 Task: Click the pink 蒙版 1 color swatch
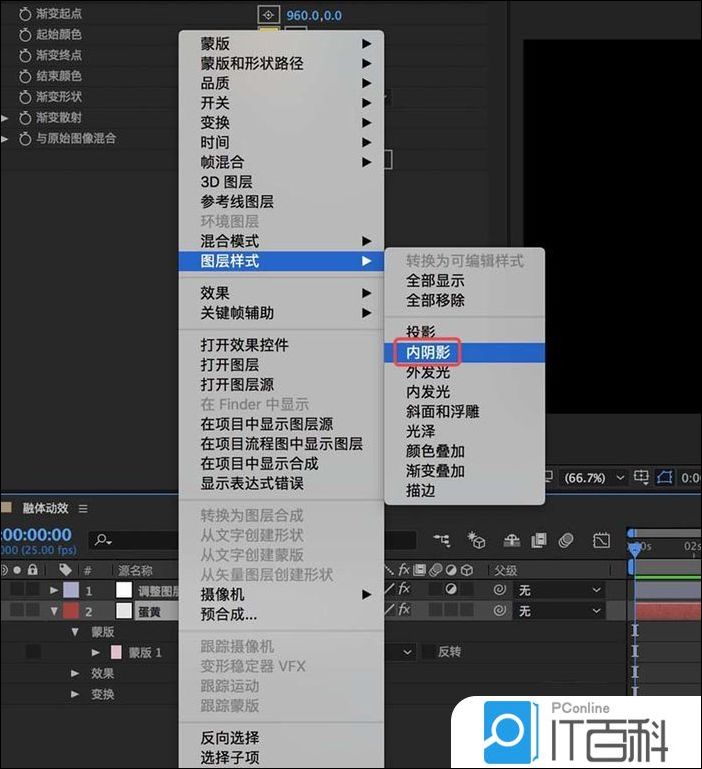[x=116, y=652]
